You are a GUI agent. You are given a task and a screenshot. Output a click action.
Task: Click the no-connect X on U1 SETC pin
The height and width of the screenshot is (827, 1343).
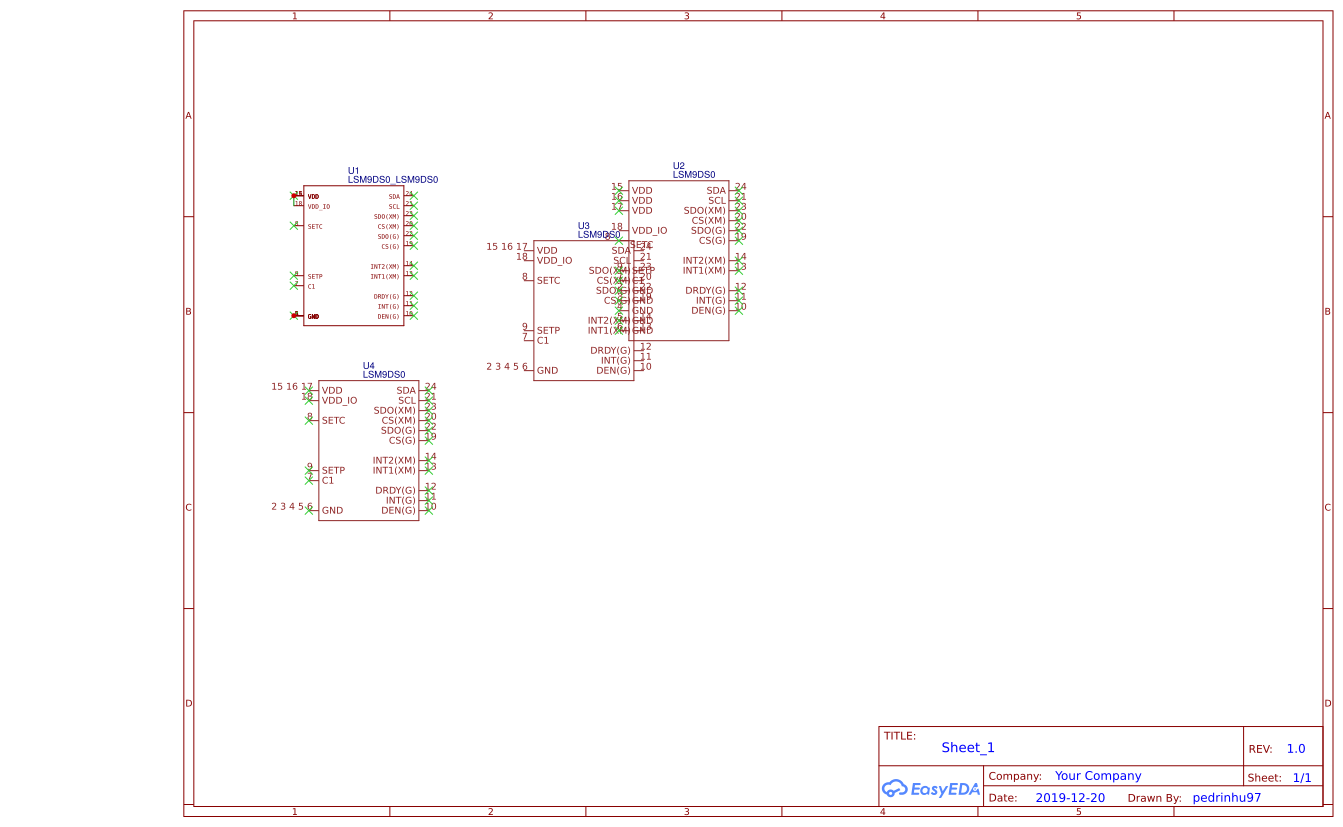(294, 226)
